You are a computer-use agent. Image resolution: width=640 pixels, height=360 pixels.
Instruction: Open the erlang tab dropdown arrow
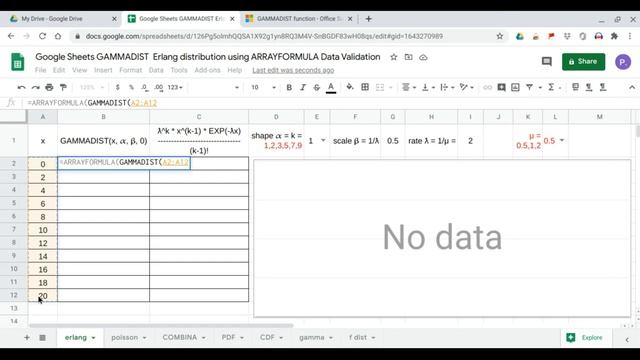click(x=93, y=338)
